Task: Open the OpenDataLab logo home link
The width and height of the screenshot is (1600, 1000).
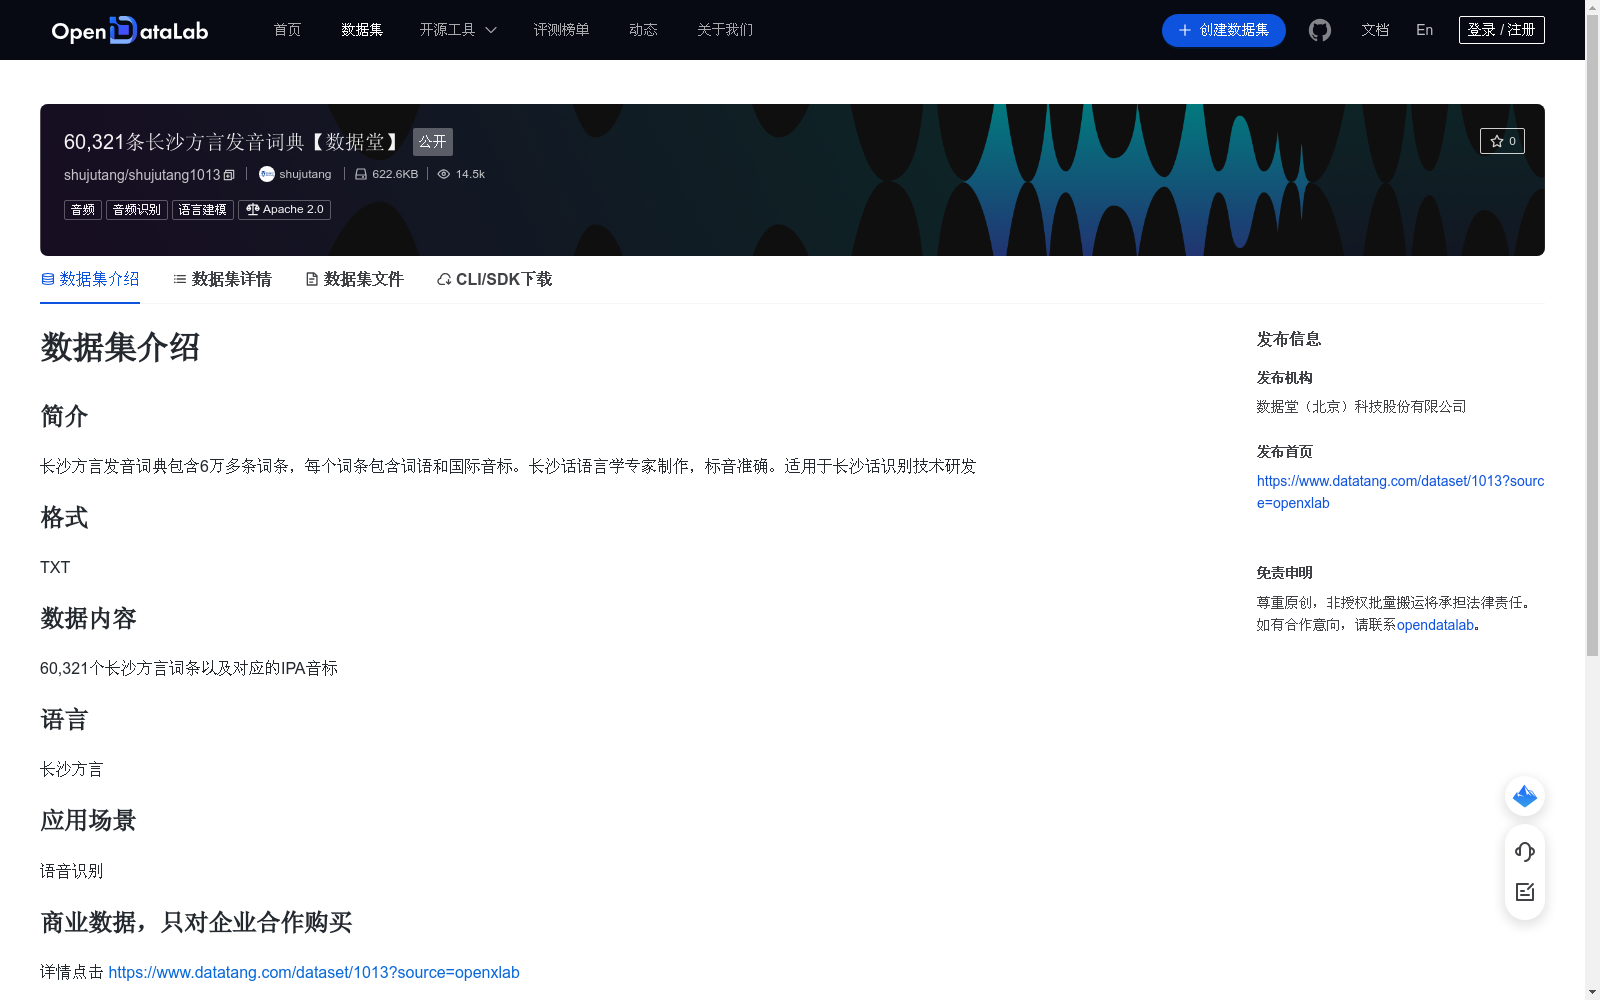Action: click(130, 30)
